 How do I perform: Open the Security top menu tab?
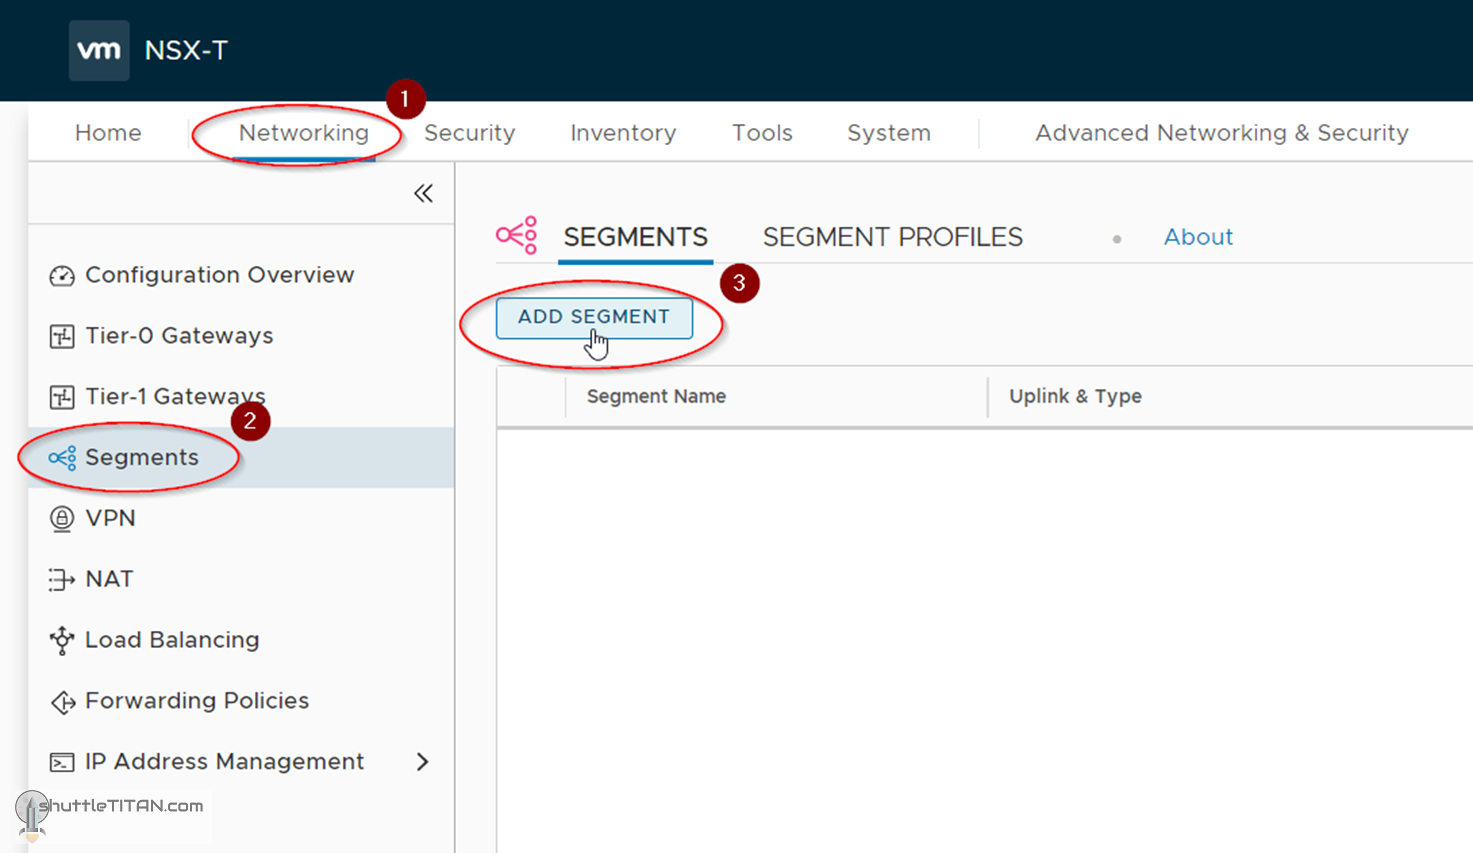469,133
